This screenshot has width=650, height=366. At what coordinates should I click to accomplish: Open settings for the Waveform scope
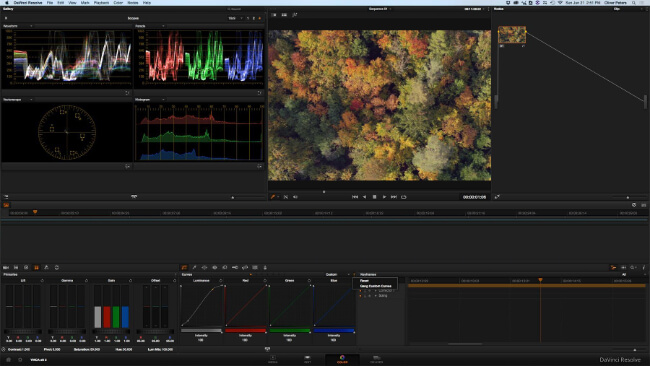(127, 93)
